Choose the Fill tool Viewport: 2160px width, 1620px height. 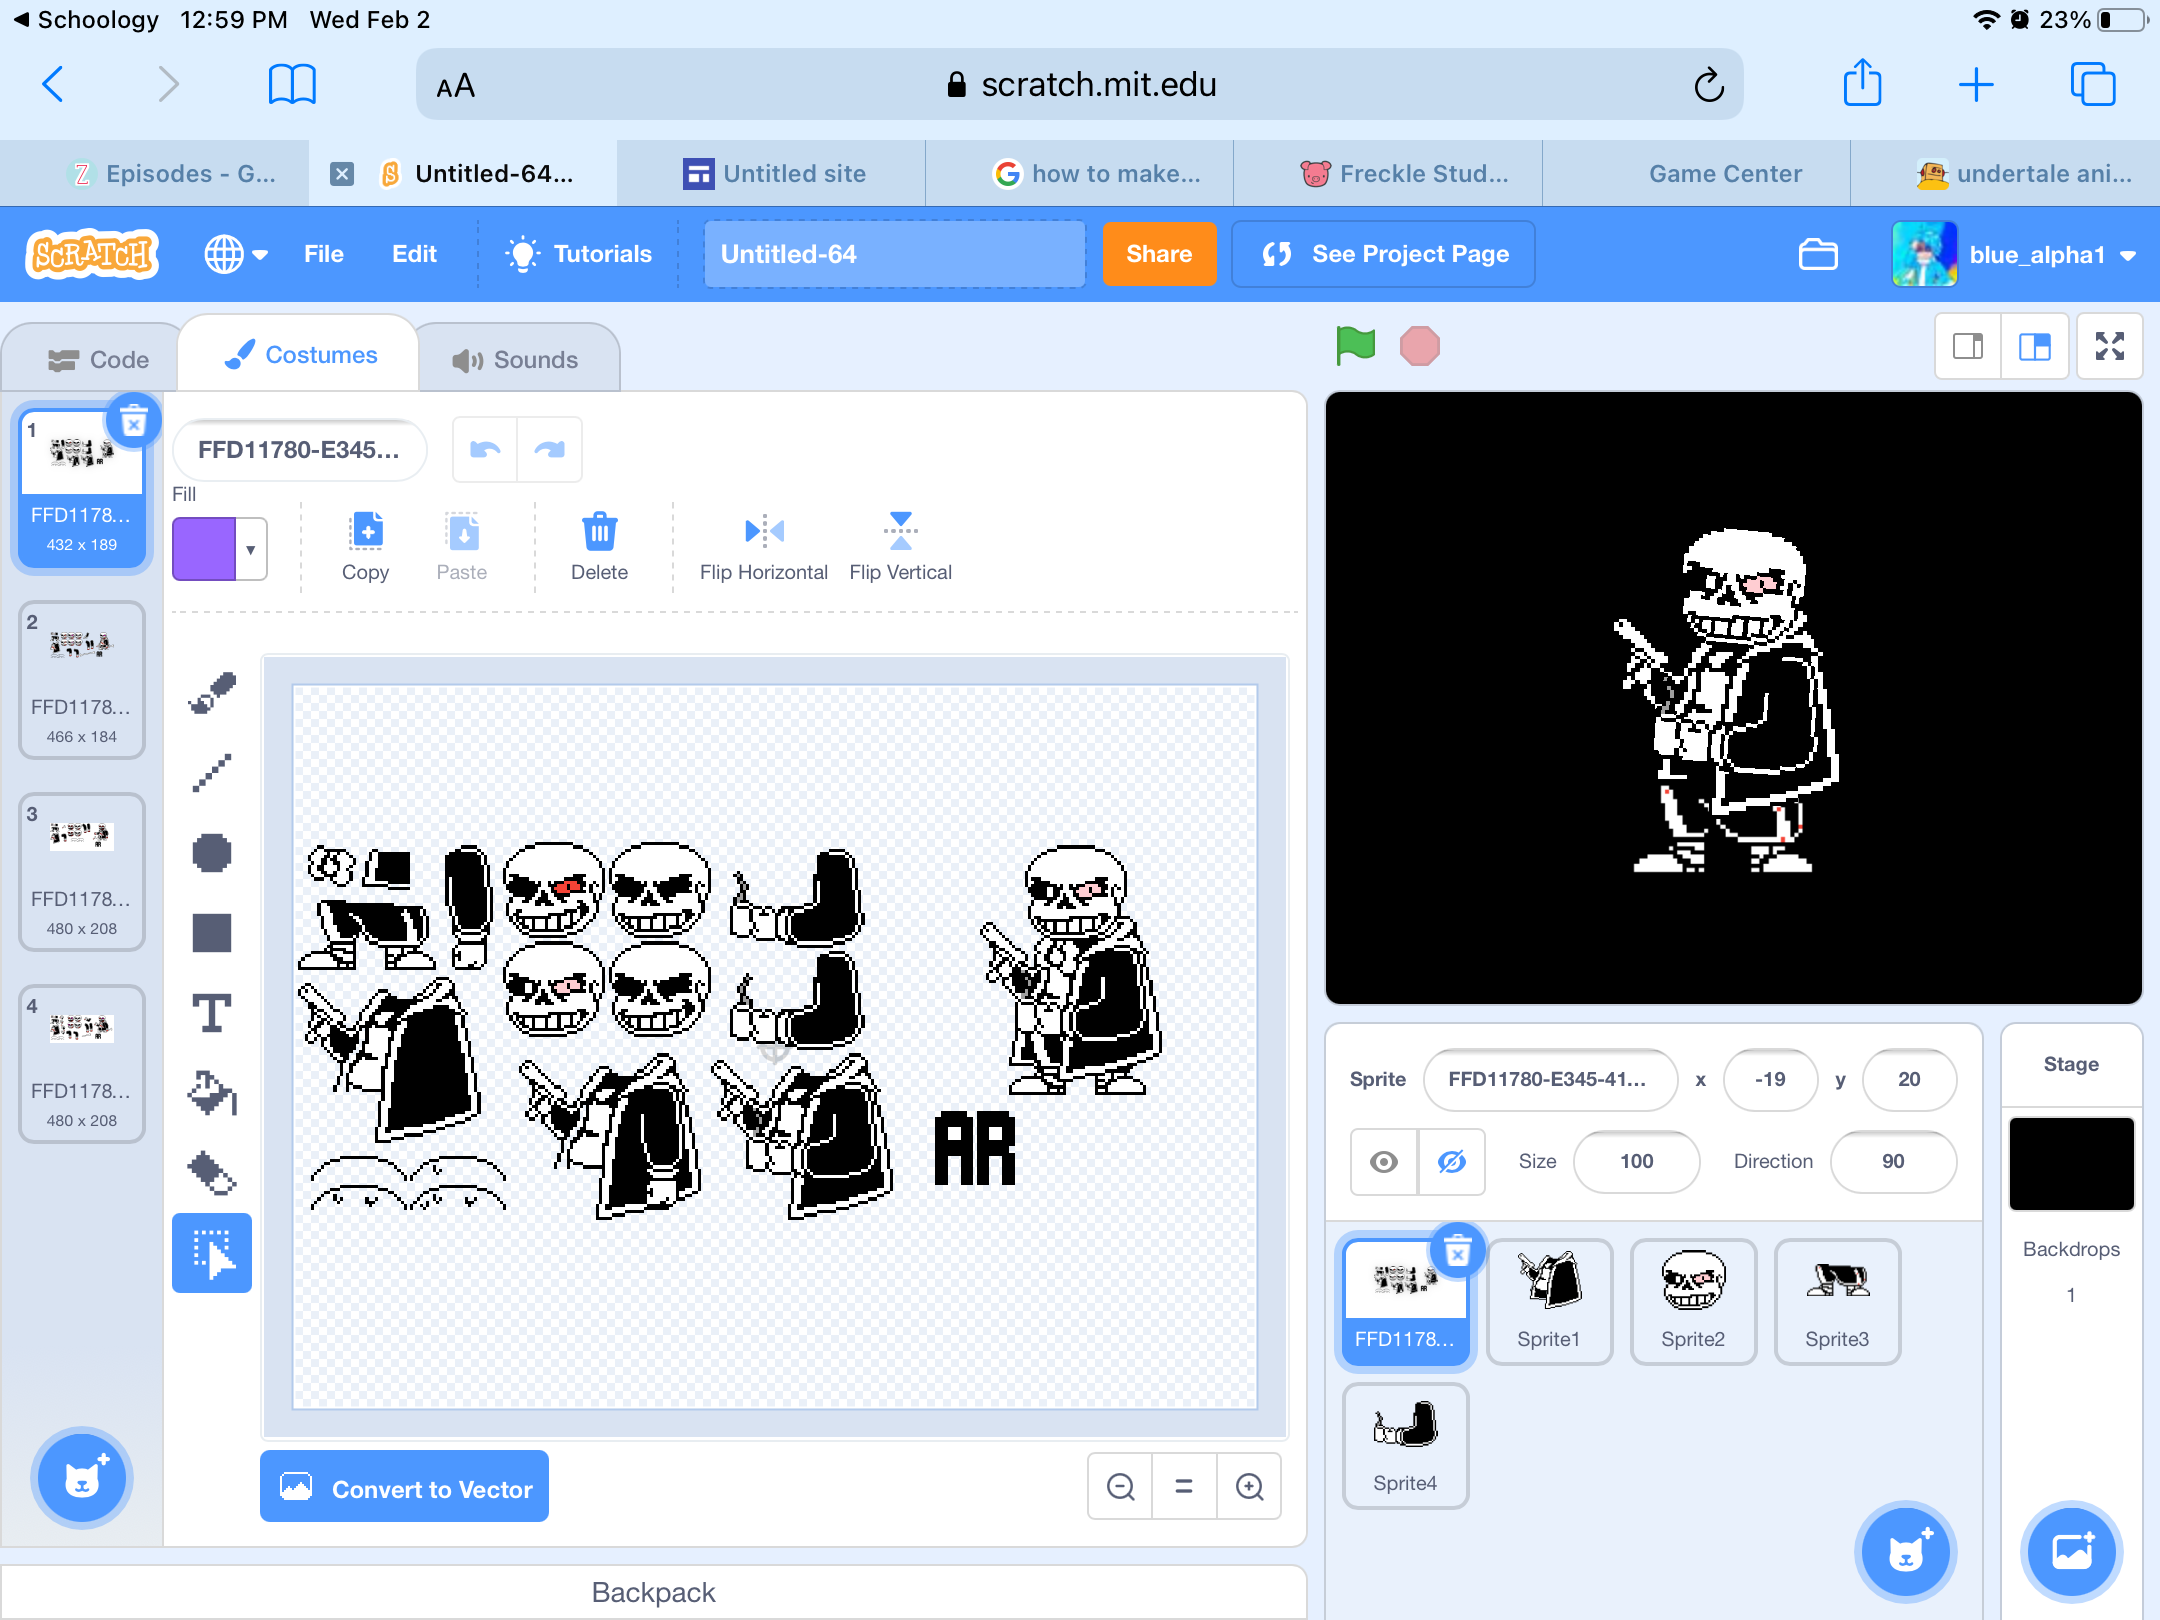point(212,1092)
